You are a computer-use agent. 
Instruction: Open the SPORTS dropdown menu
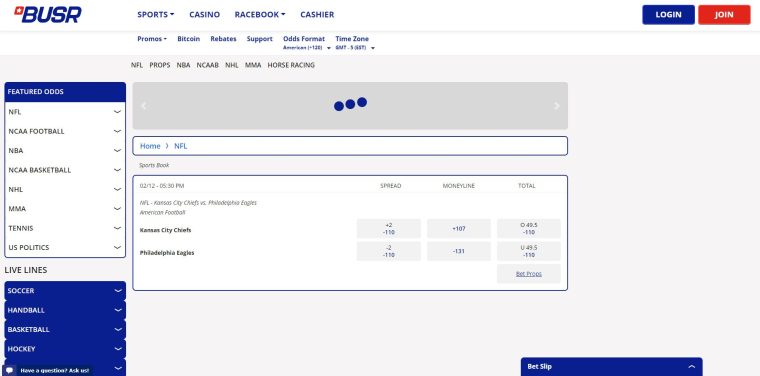click(x=156, y=15)
